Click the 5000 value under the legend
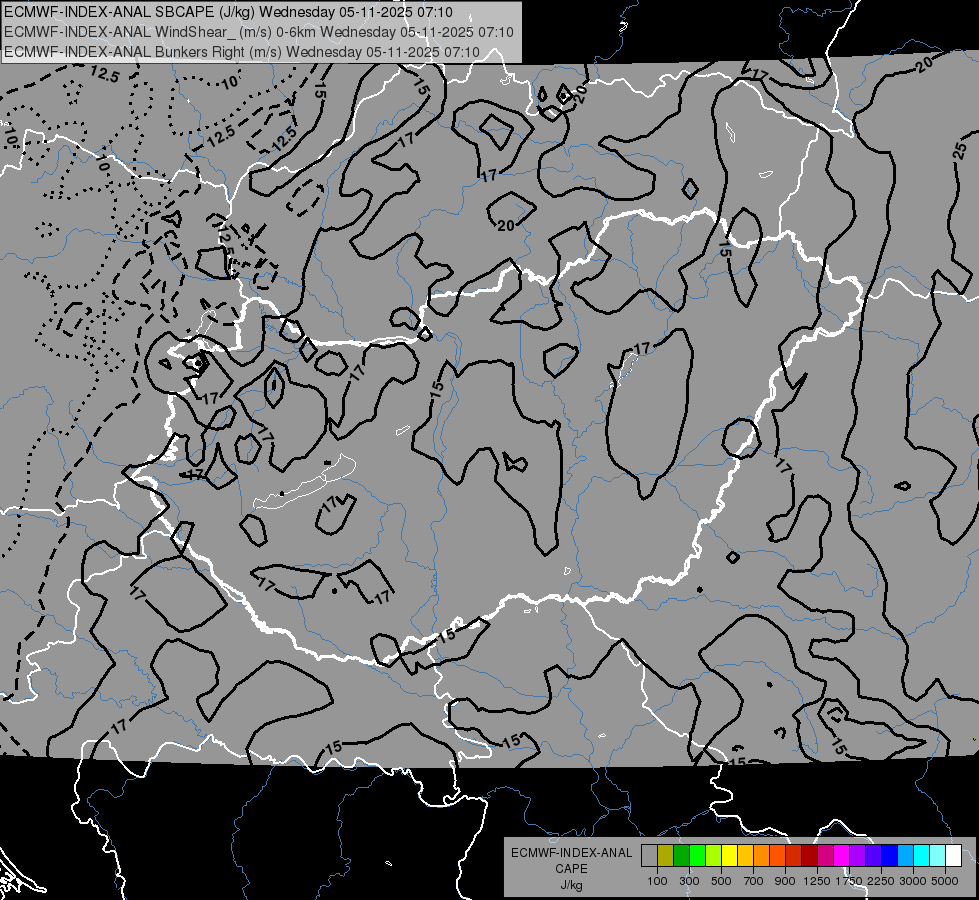The image size is (979, 900). [x=945, y=881]
